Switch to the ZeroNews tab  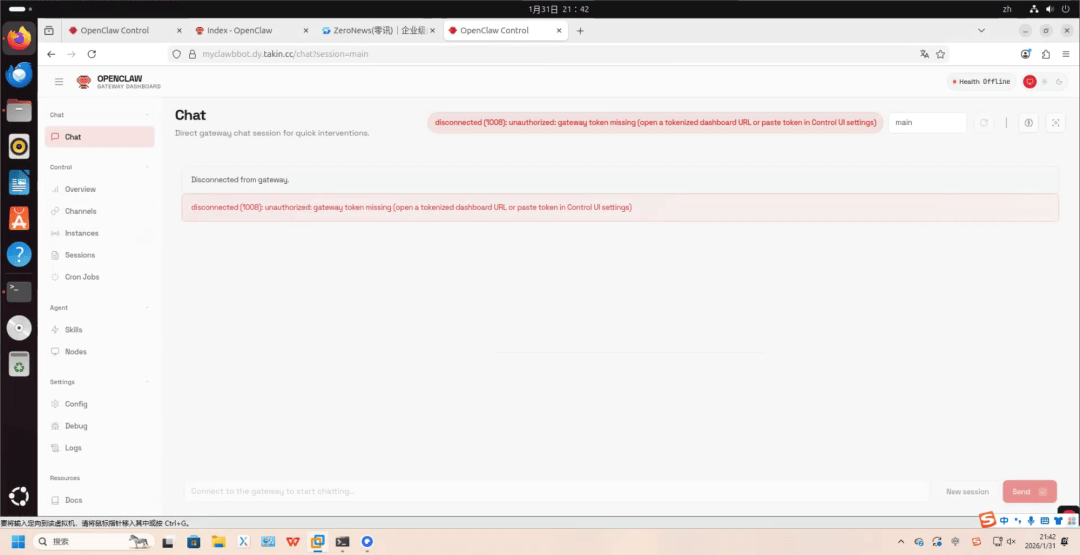coord(377,30)
